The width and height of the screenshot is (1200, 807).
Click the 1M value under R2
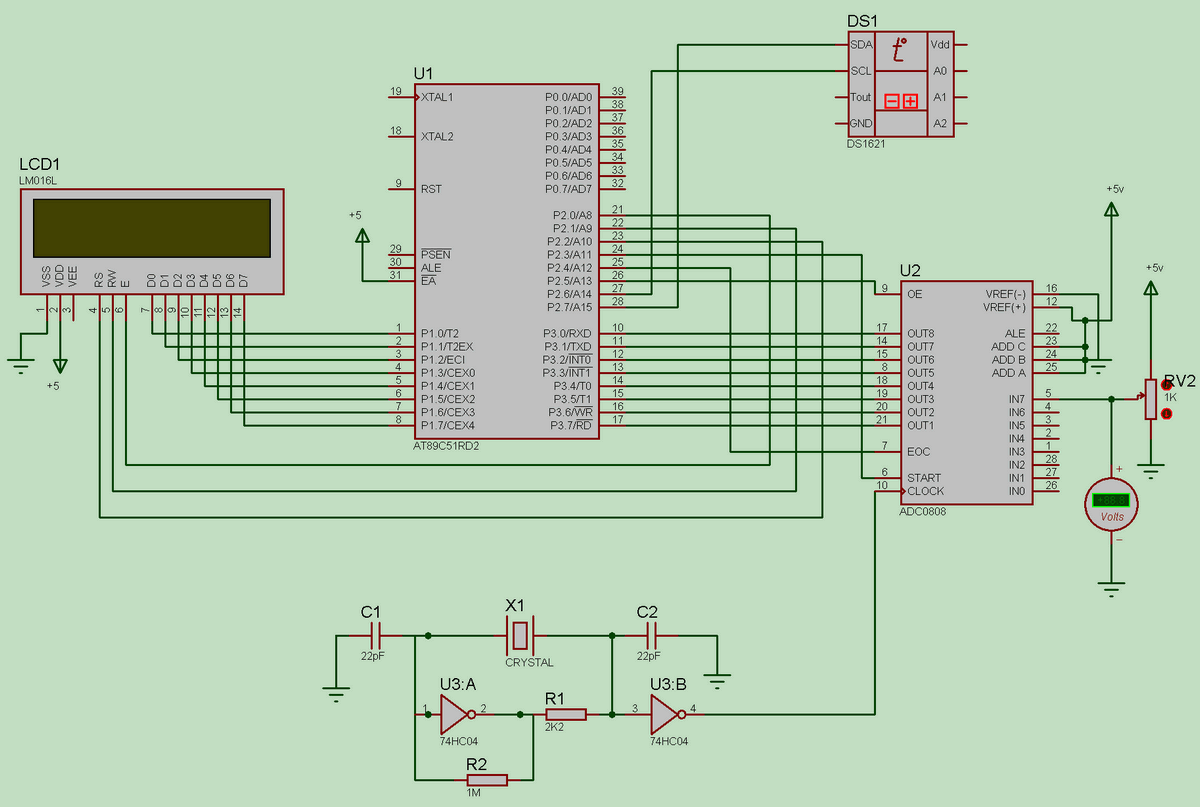[473, 794]
